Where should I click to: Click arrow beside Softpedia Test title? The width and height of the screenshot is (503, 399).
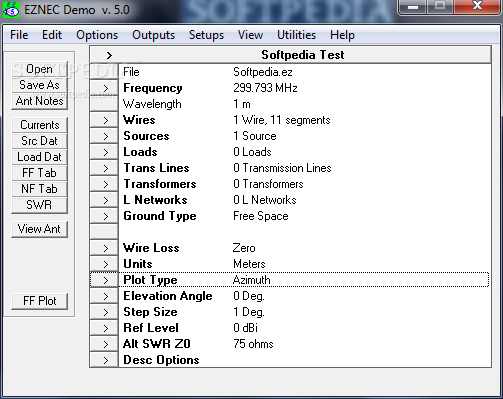click(109, 55)
